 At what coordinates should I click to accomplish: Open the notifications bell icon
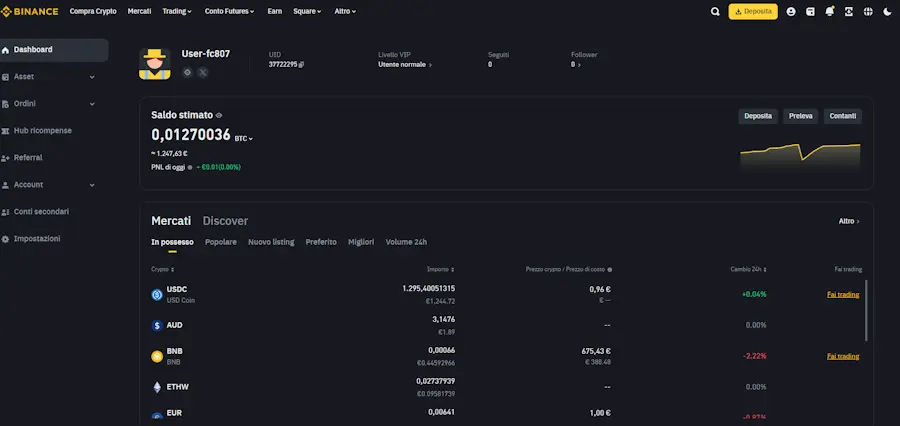coord(829,12)
